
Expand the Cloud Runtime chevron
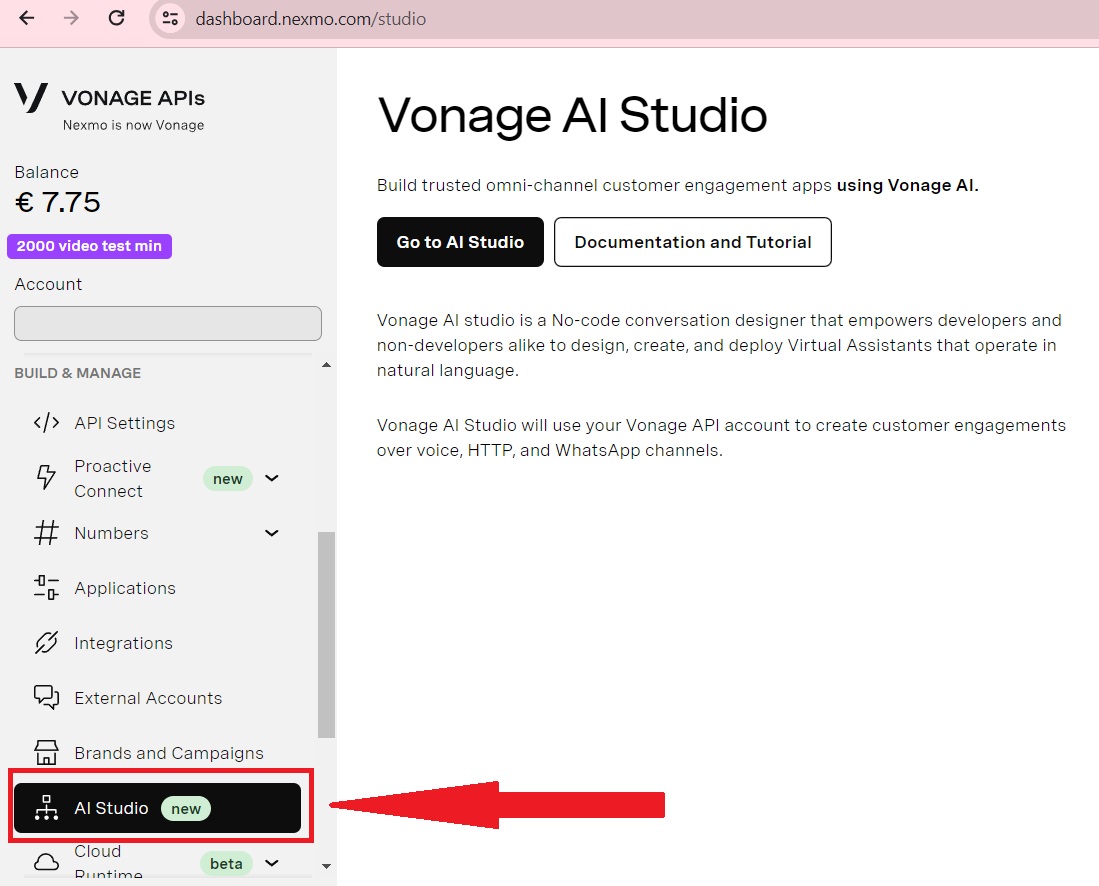tap(272, 863)
